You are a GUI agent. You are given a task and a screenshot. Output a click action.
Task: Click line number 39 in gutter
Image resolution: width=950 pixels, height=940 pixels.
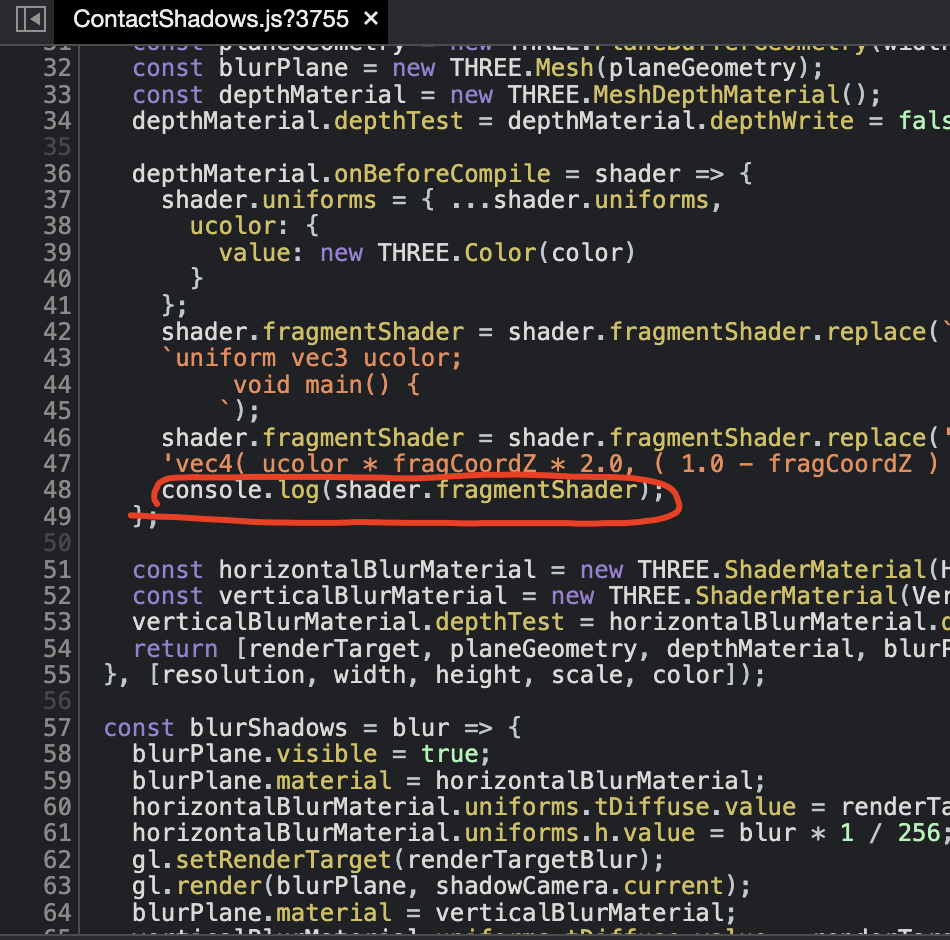[58, 253]
